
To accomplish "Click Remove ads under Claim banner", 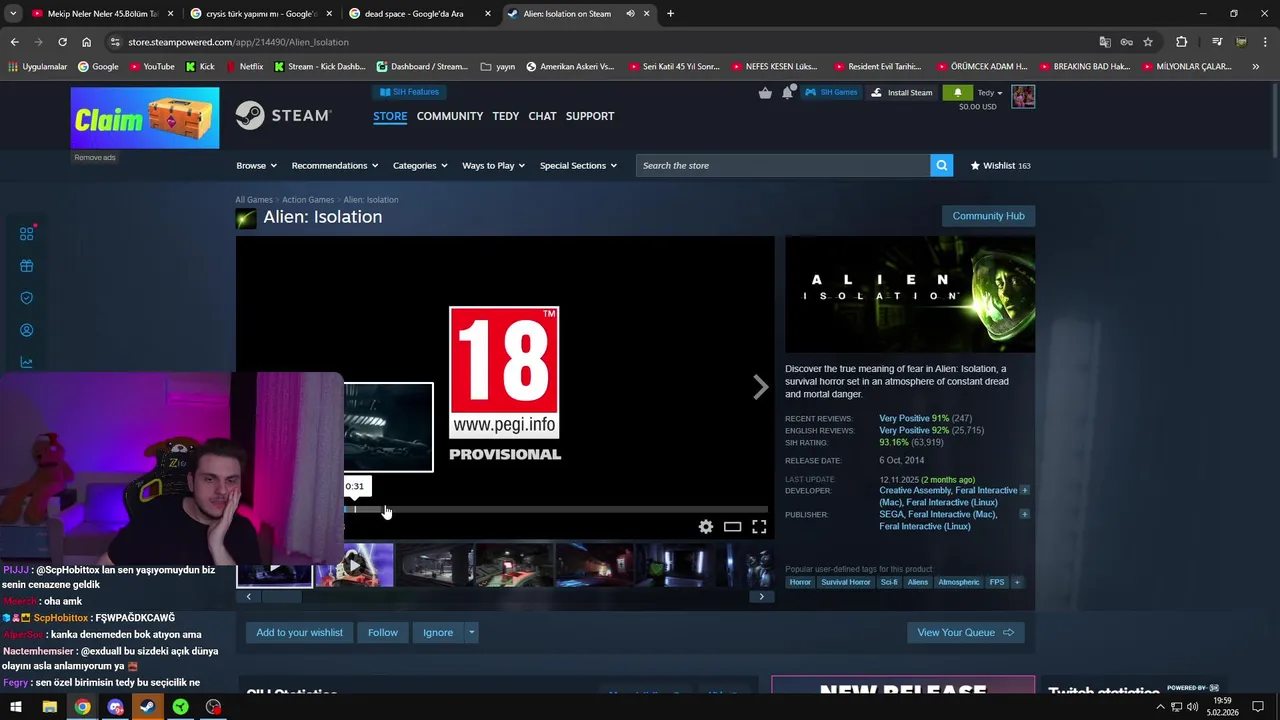I will pyautogui.click(x=95, y=157).
